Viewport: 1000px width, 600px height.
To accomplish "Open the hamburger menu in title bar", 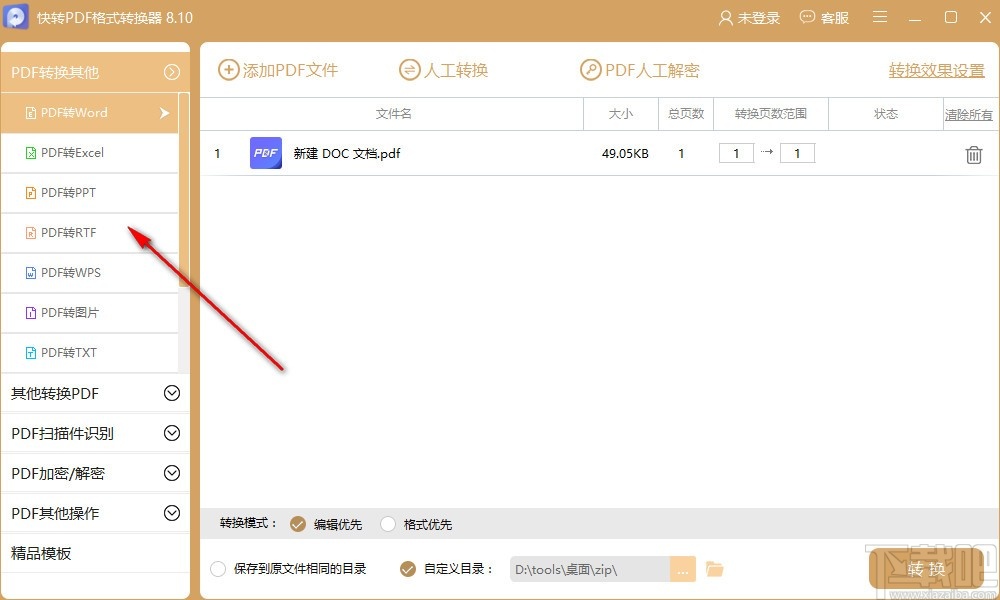I will [x=879, y=17].
